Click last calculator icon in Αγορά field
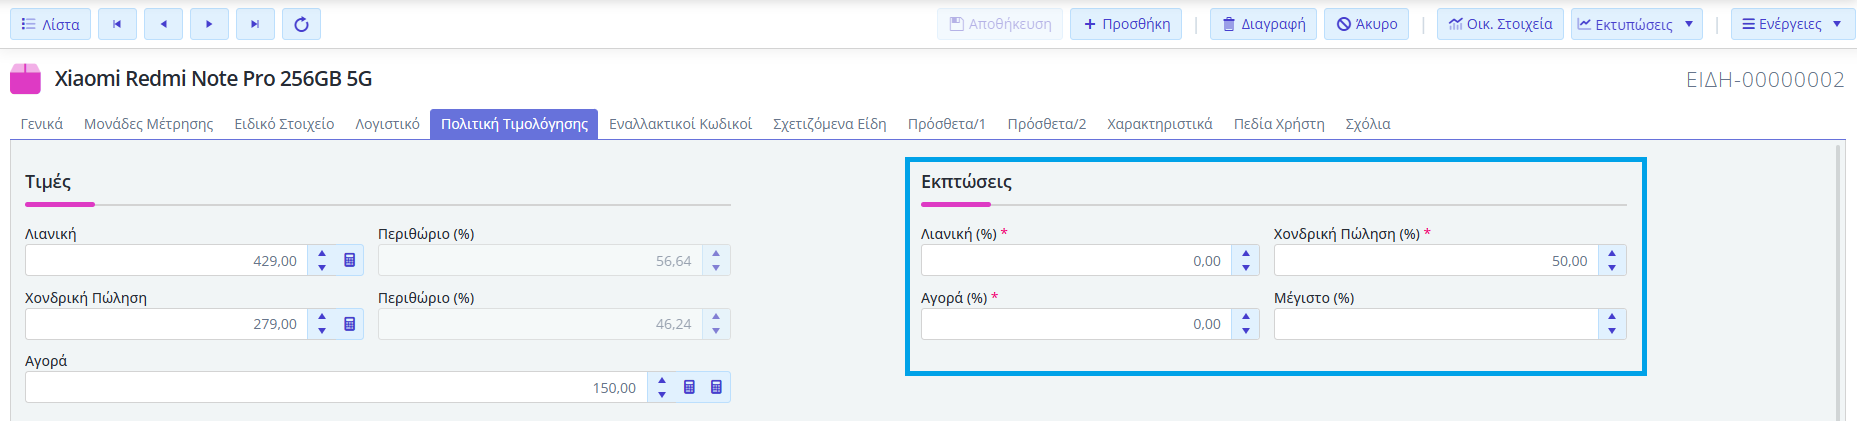 tap(716, 387)
